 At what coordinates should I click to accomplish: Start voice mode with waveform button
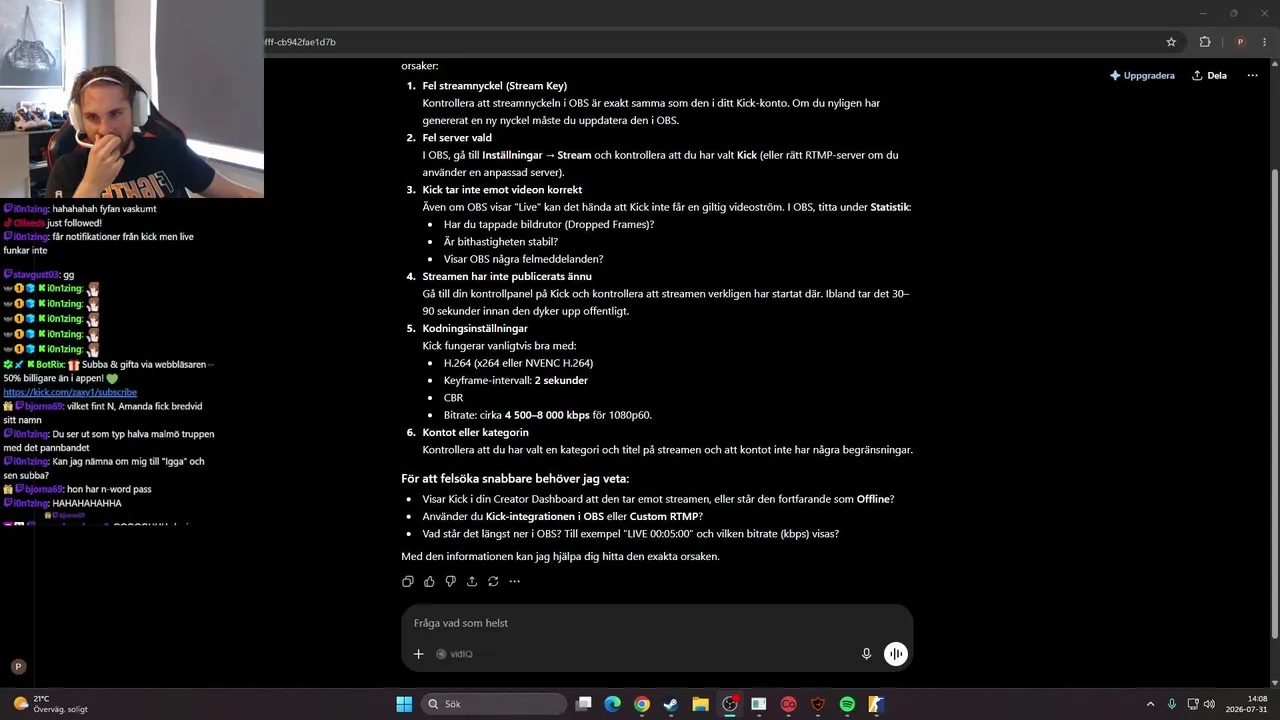(896, 654)
